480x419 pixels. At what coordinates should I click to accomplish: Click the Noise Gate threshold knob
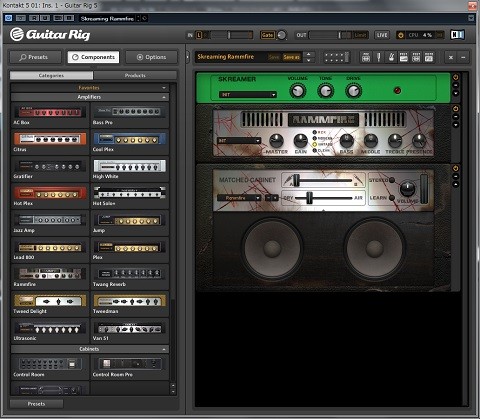(282, 35)
